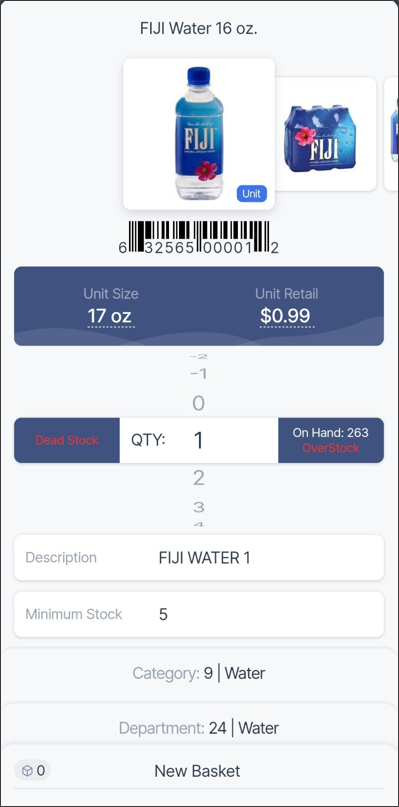Screen dimensions: 399x807
Task: Select the single FIJI bottle image
Action: 199,134
